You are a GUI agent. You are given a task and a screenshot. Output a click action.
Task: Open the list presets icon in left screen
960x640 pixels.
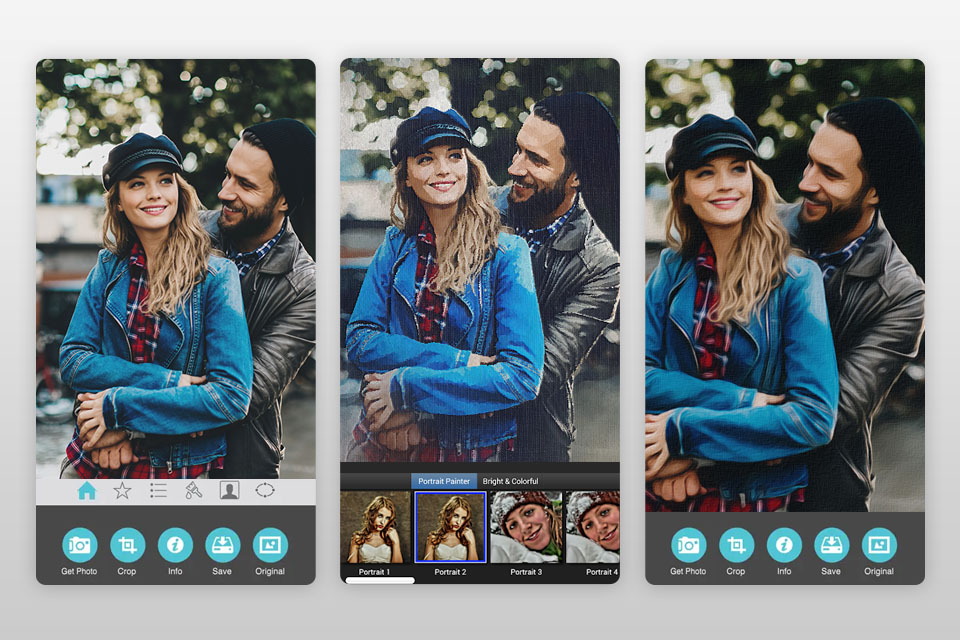[x=158, y=491]
